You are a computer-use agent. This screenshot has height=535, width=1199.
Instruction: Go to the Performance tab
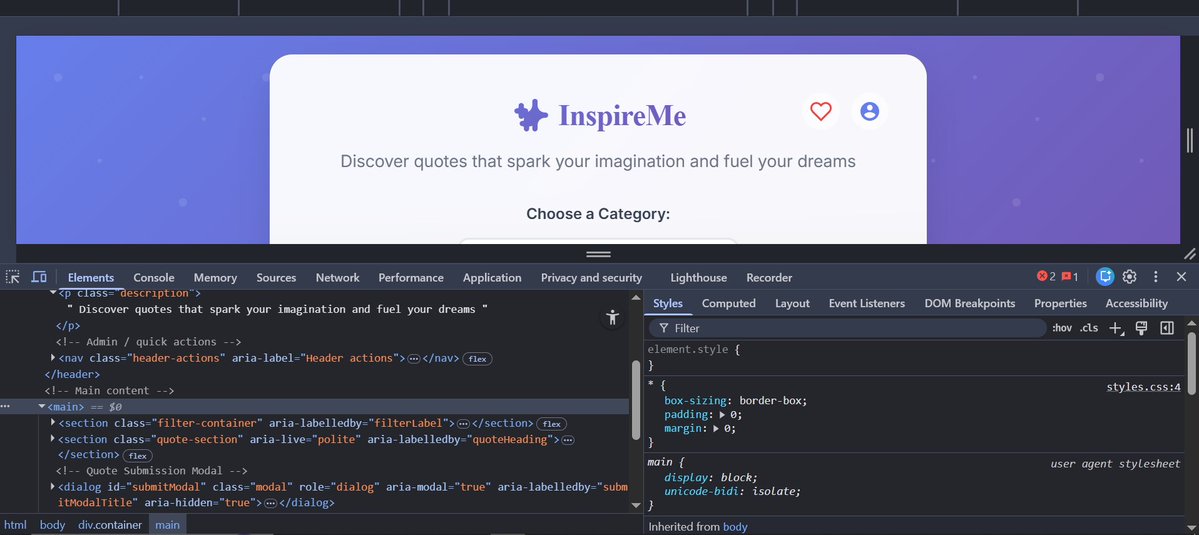coord(411,277)
